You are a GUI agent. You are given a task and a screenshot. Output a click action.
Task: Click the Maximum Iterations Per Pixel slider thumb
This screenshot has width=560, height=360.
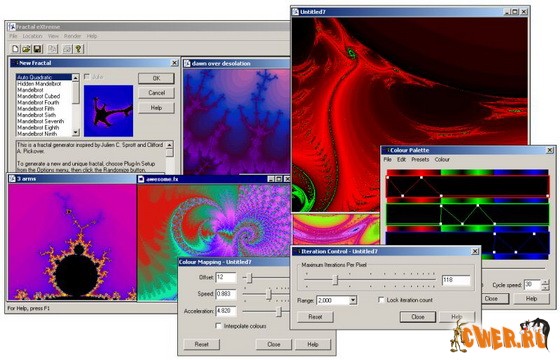(335, 280)
